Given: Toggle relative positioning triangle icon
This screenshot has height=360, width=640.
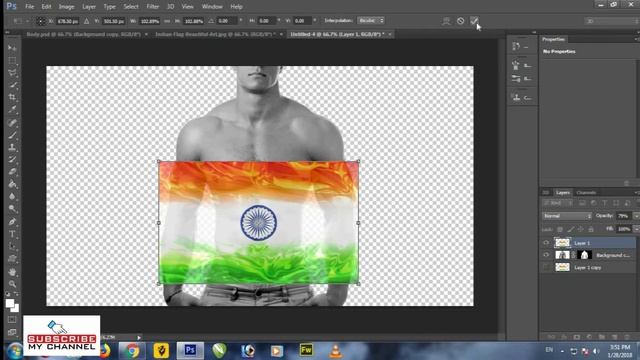Looking at the screenshot, I should (x=87, y=21).
